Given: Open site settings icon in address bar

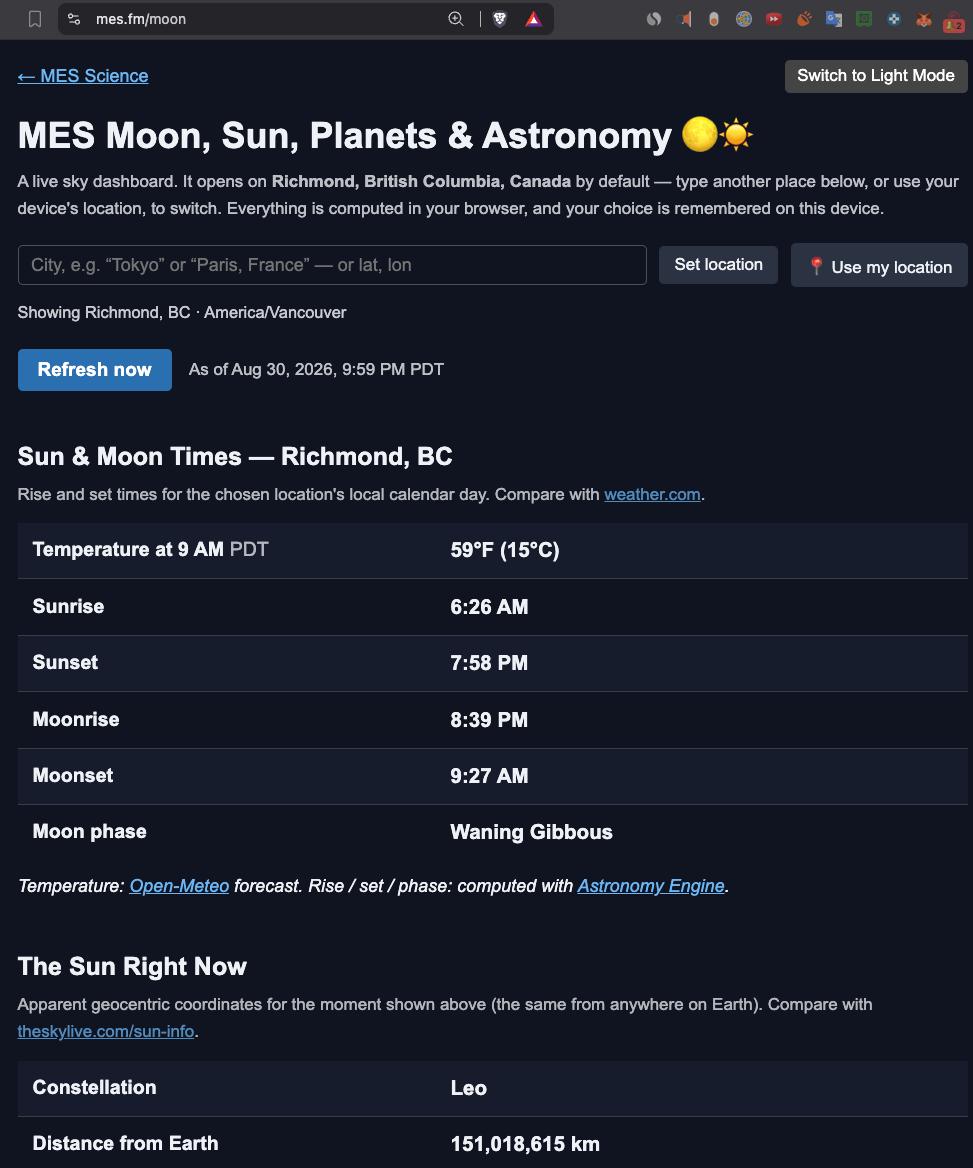Looking at the screenshot, I should 74,19.
